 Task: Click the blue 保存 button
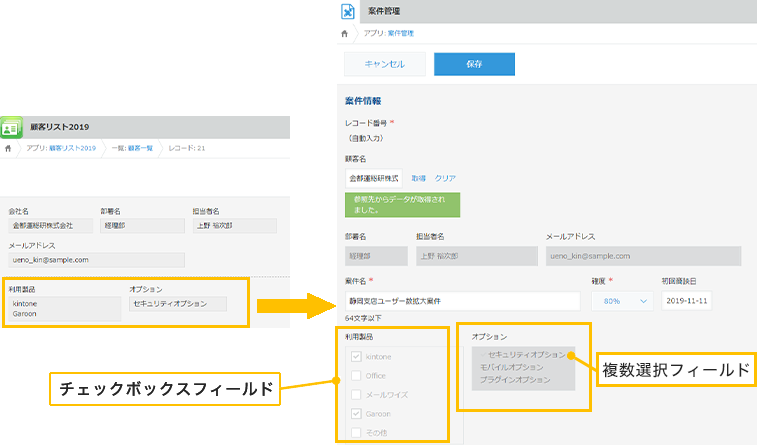pos(474,64)
